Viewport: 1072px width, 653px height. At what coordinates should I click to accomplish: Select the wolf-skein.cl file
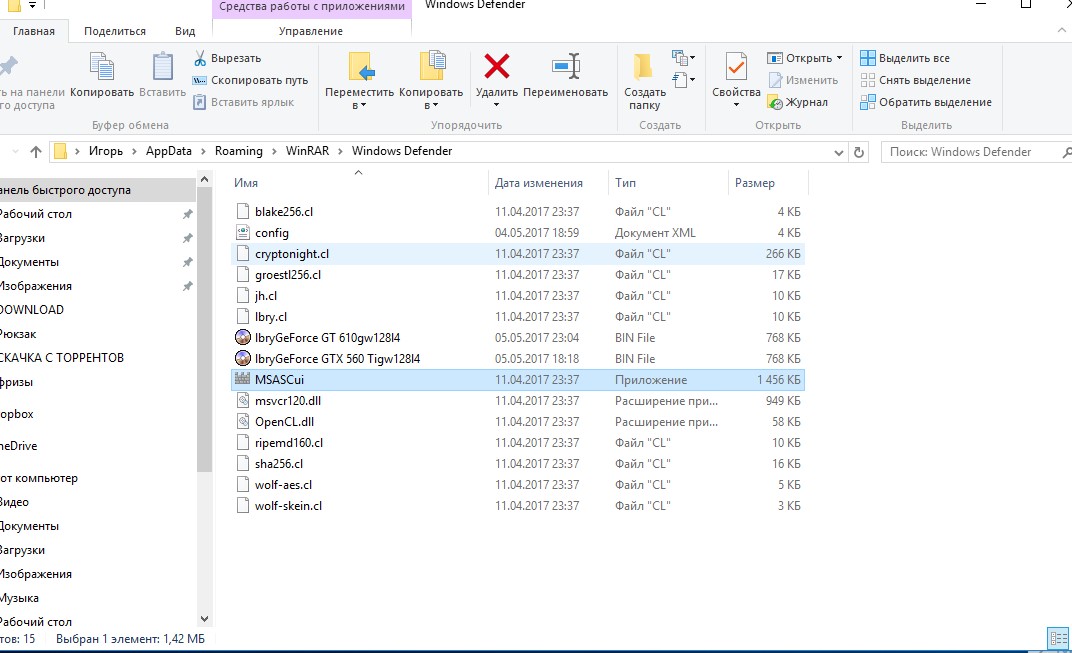tap(288, 506)
